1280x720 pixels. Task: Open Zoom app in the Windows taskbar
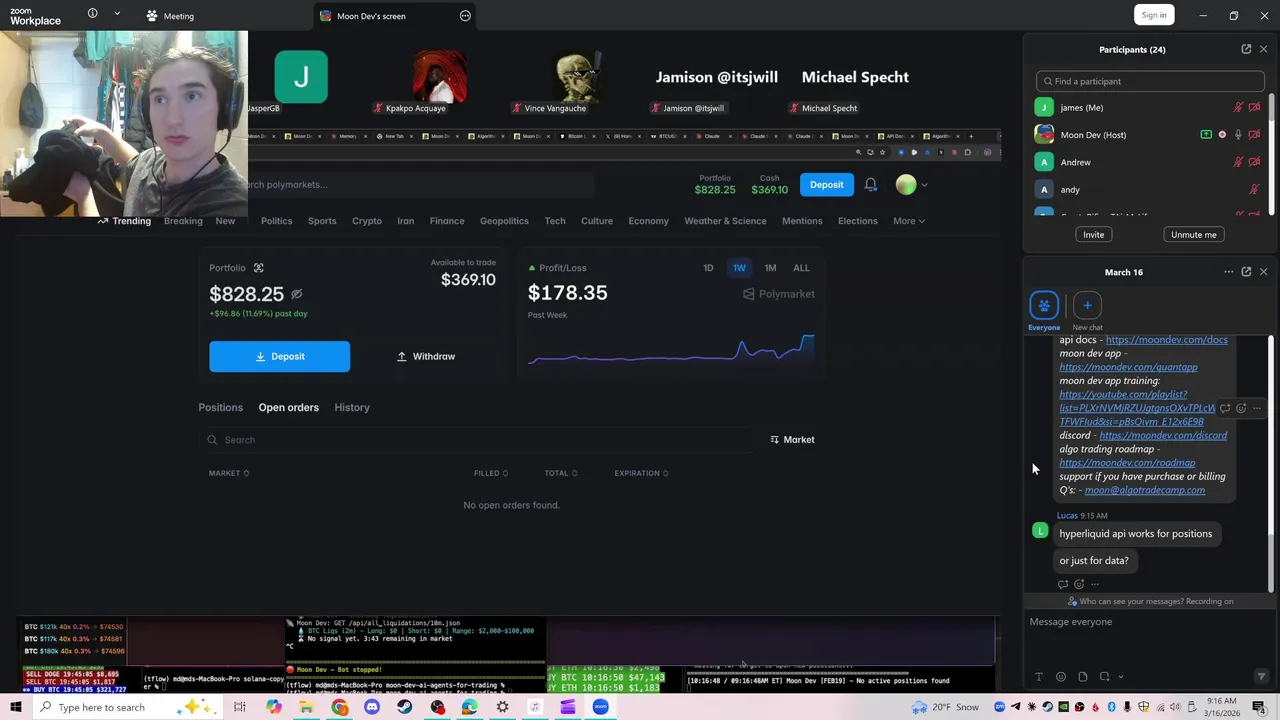coord(600,707)
